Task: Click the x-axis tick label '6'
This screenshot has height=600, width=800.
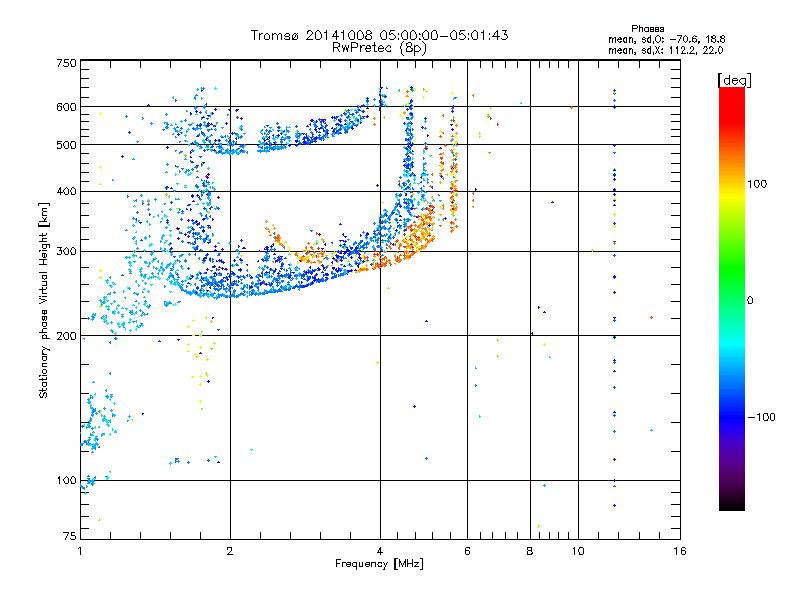Action: 467,551
